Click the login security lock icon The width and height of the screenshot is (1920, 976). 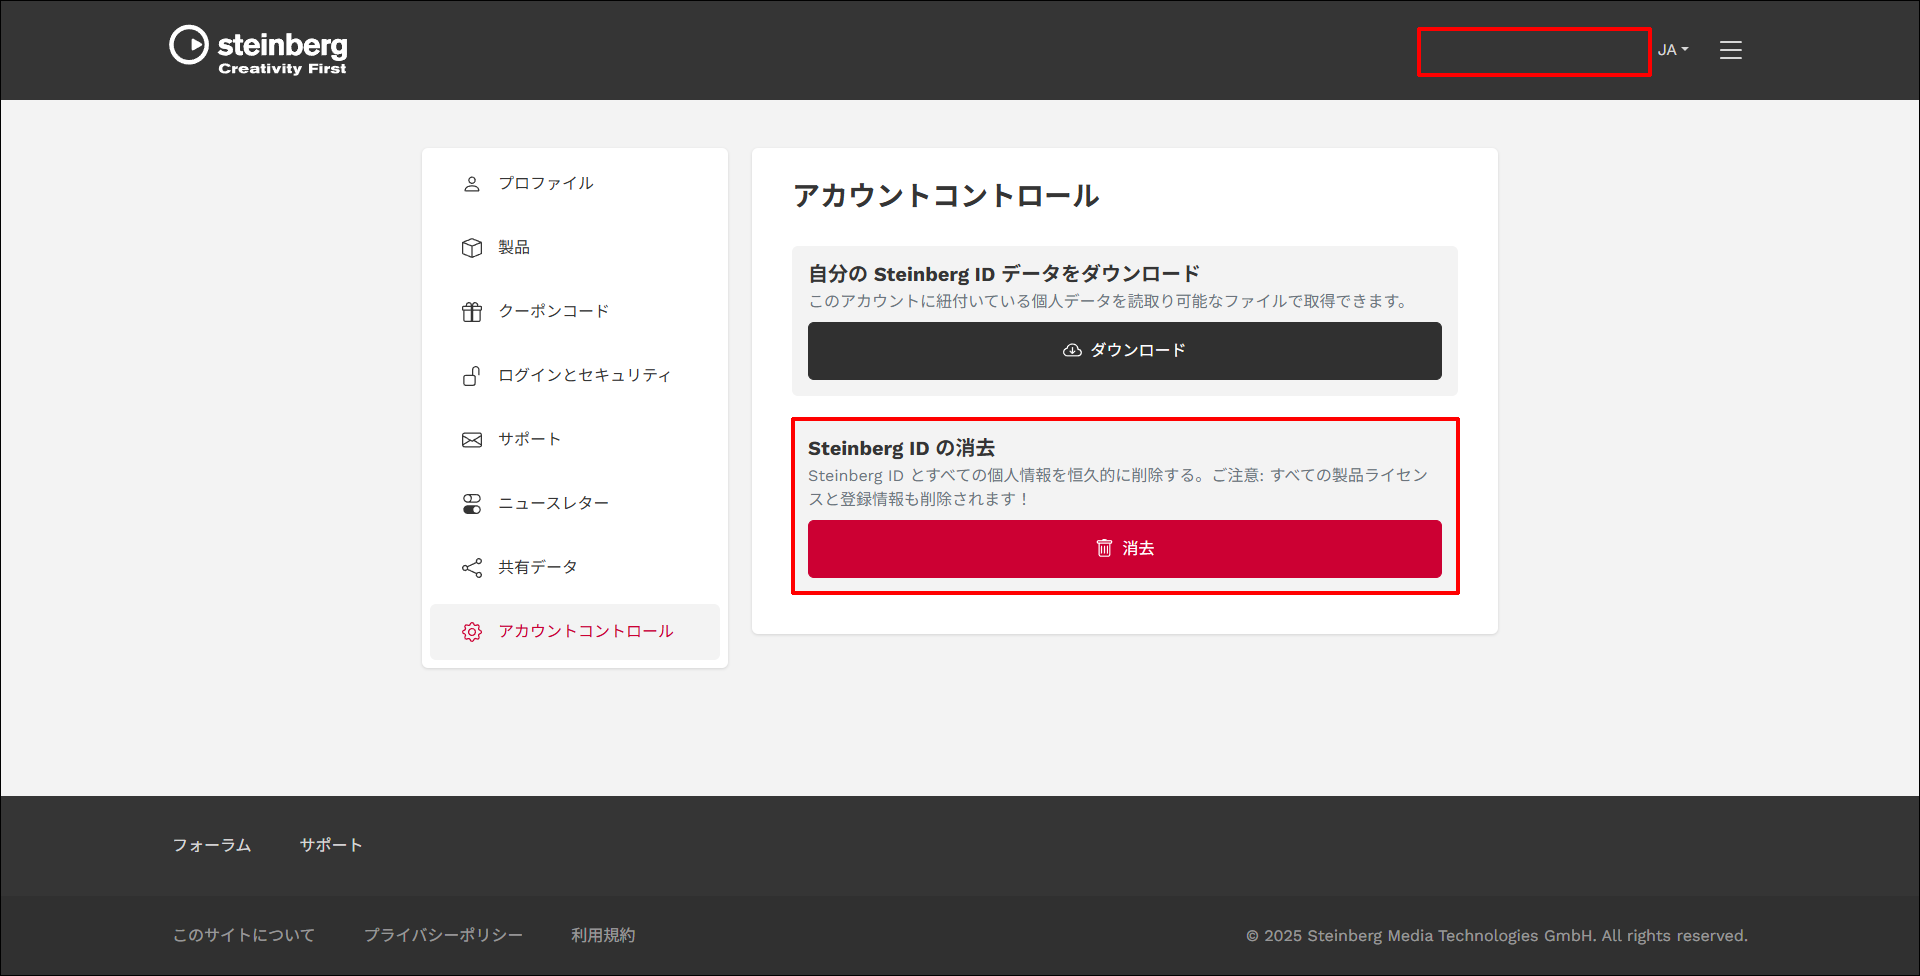(x=472, y=376)
